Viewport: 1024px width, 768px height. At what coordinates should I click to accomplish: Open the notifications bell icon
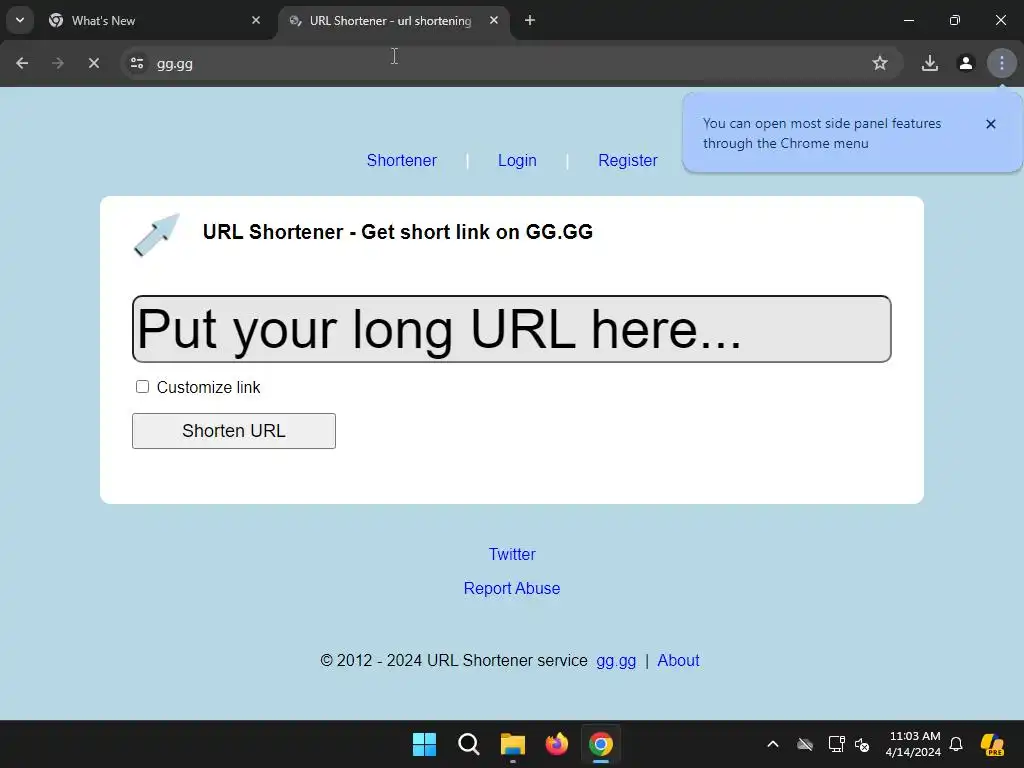pos(956,744)
